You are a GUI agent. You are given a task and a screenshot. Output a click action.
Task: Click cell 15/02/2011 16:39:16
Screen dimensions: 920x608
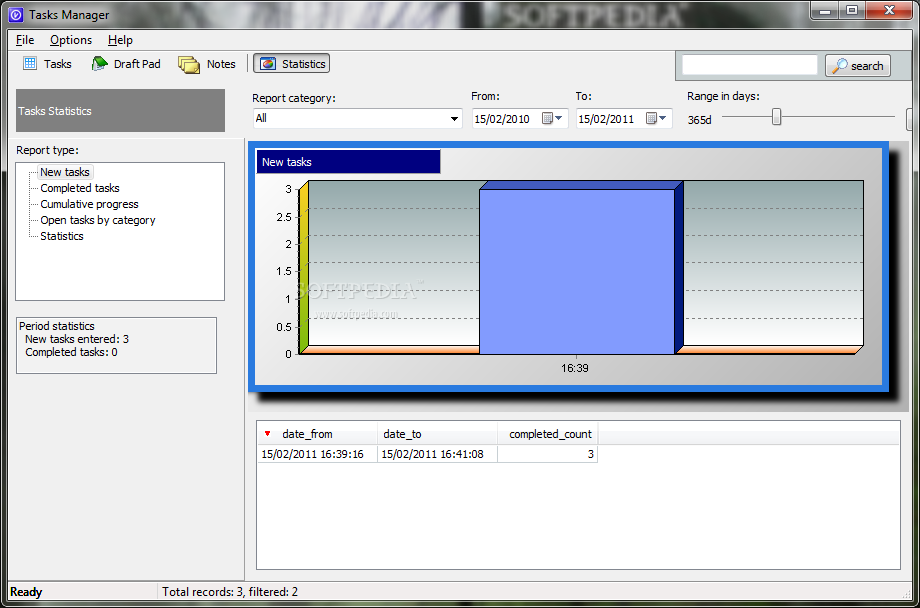tap(317, 454)
